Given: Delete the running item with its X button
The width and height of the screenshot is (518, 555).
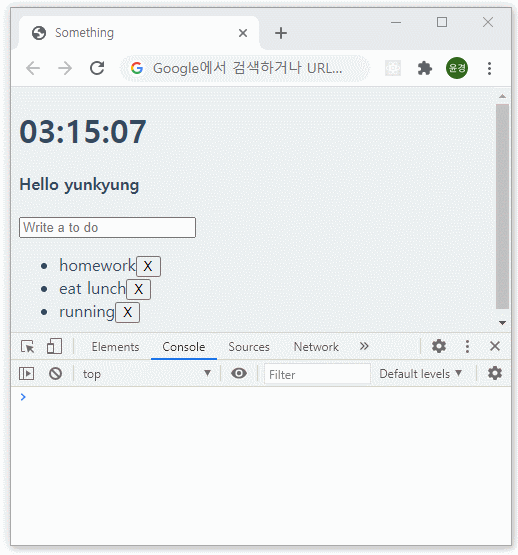Looking at the screenshot, I should tap(127, 313).
